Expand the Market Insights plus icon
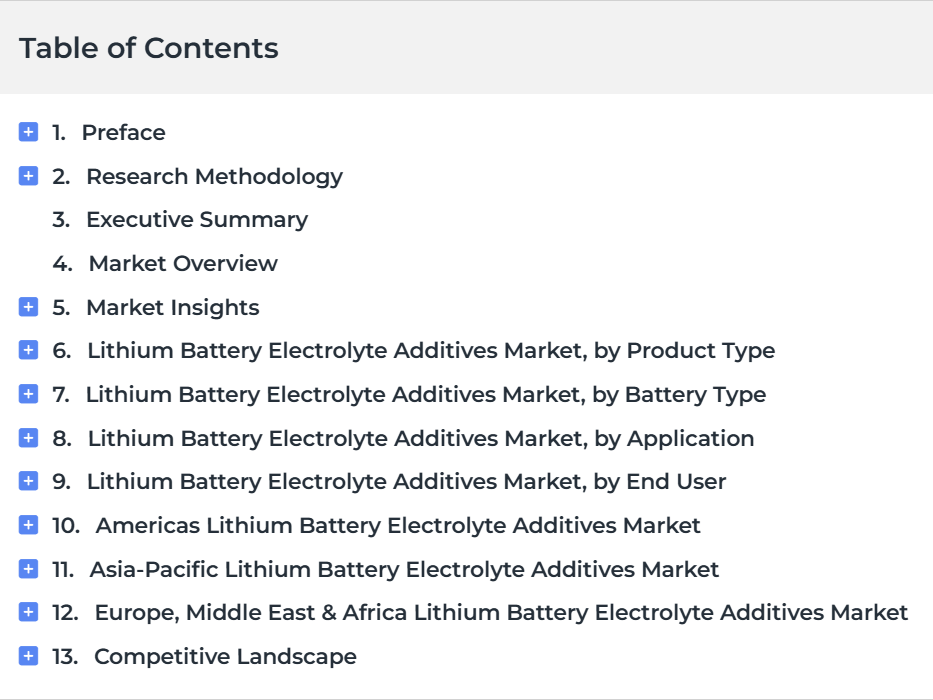The width and height of the screenshot is (933, 700). (x=28, y=307)
